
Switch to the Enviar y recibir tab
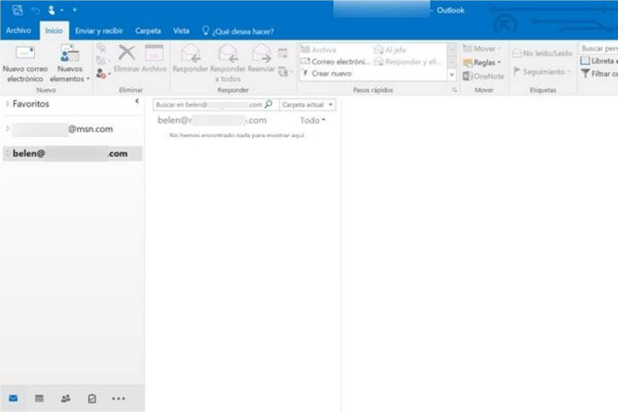click(99, 31)
